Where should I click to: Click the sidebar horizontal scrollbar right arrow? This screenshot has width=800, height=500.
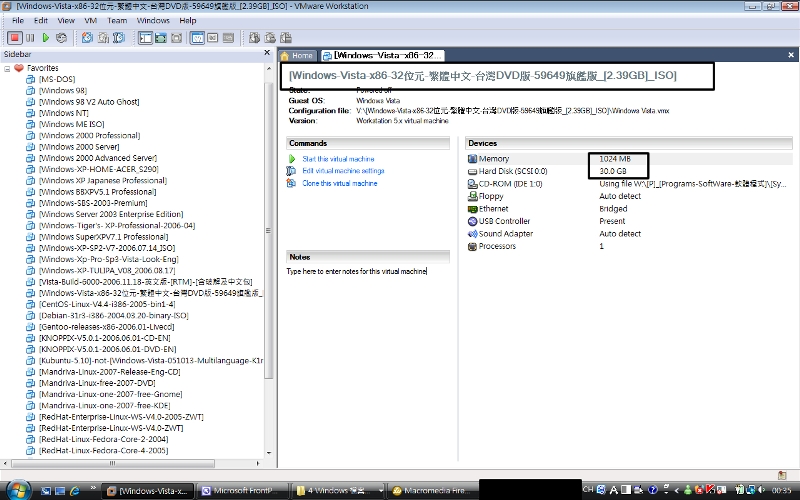(x=258, y=463)
